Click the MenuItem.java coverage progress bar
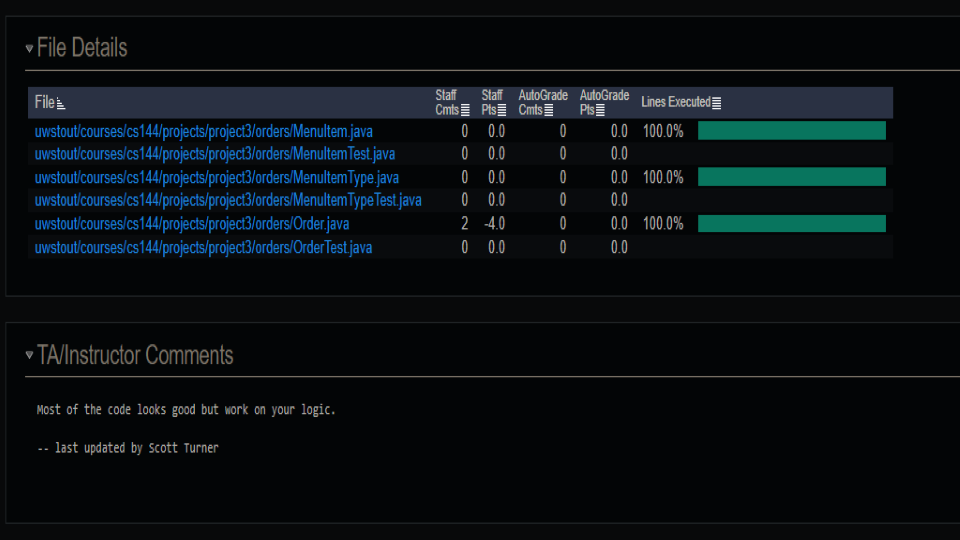 coord(792,130)
